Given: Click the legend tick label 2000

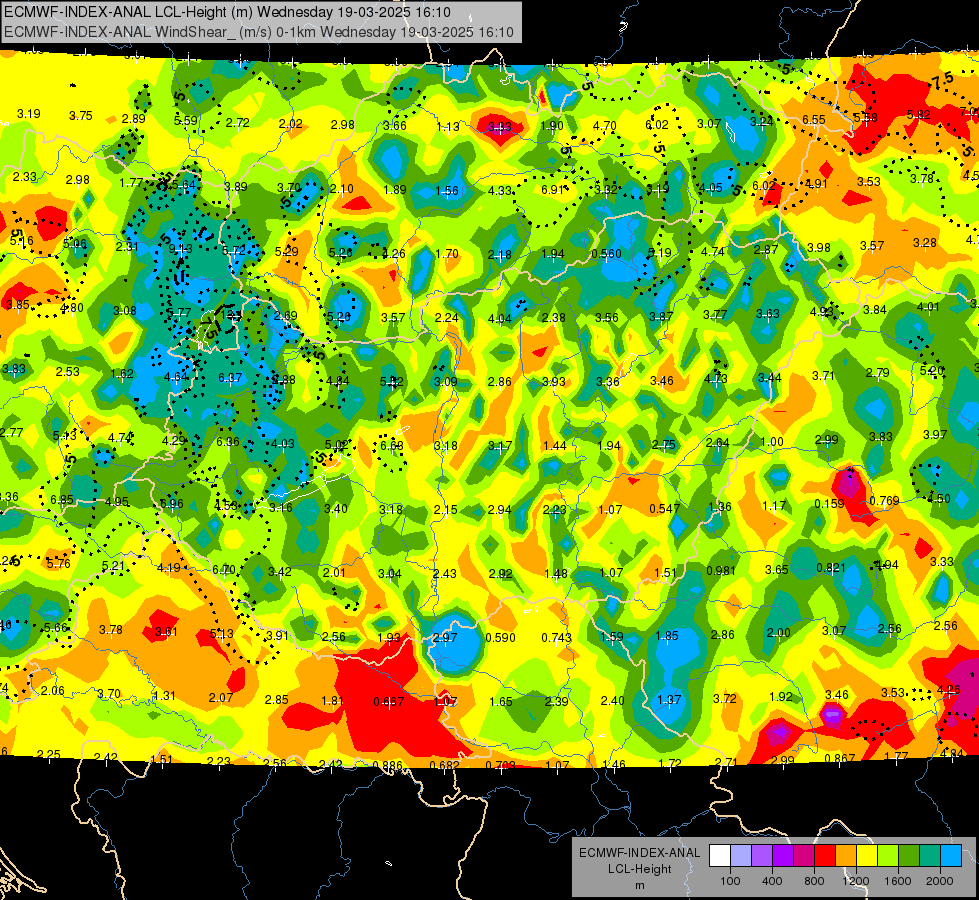Looking at the screenshot, I should (x=940, y=881).
